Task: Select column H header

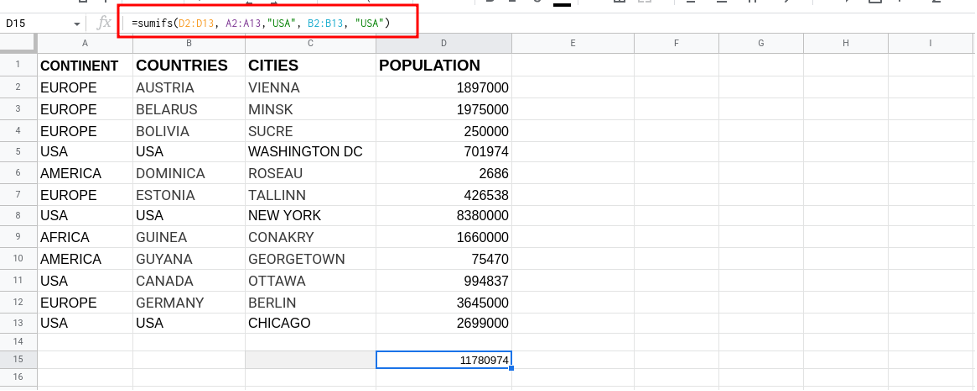Action: [x=846, y=43]
